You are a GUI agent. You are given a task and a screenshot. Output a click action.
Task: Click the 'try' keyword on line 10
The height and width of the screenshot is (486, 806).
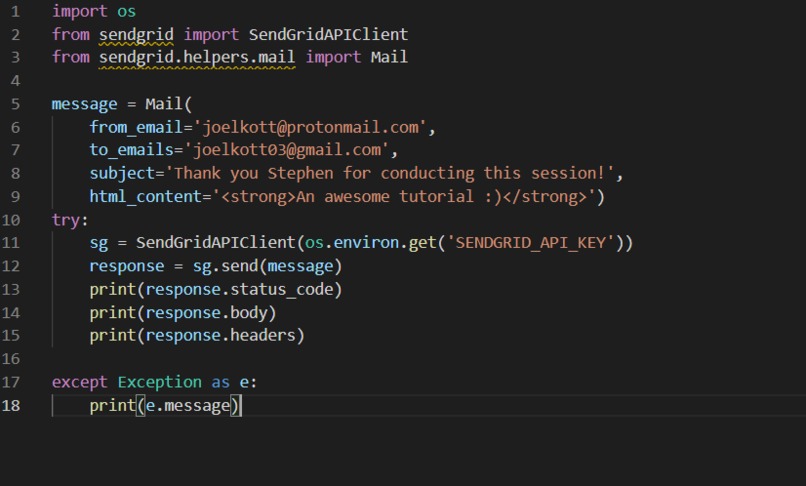coord(66,220)
